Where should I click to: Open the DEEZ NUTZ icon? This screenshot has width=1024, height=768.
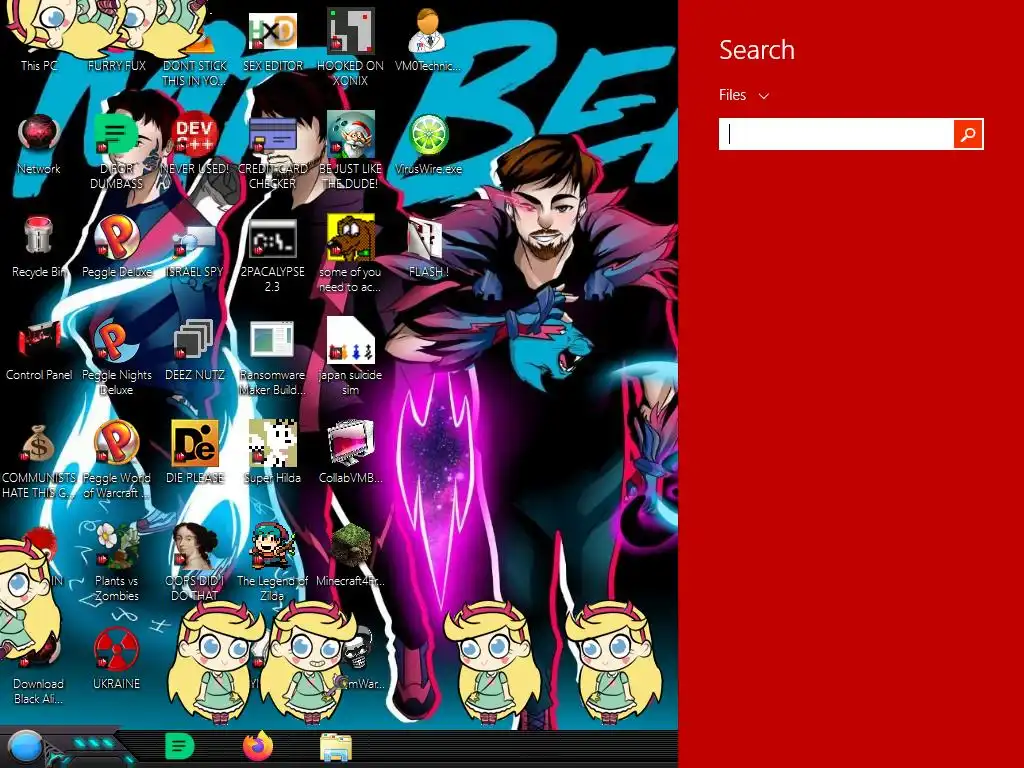click(194, 340)
